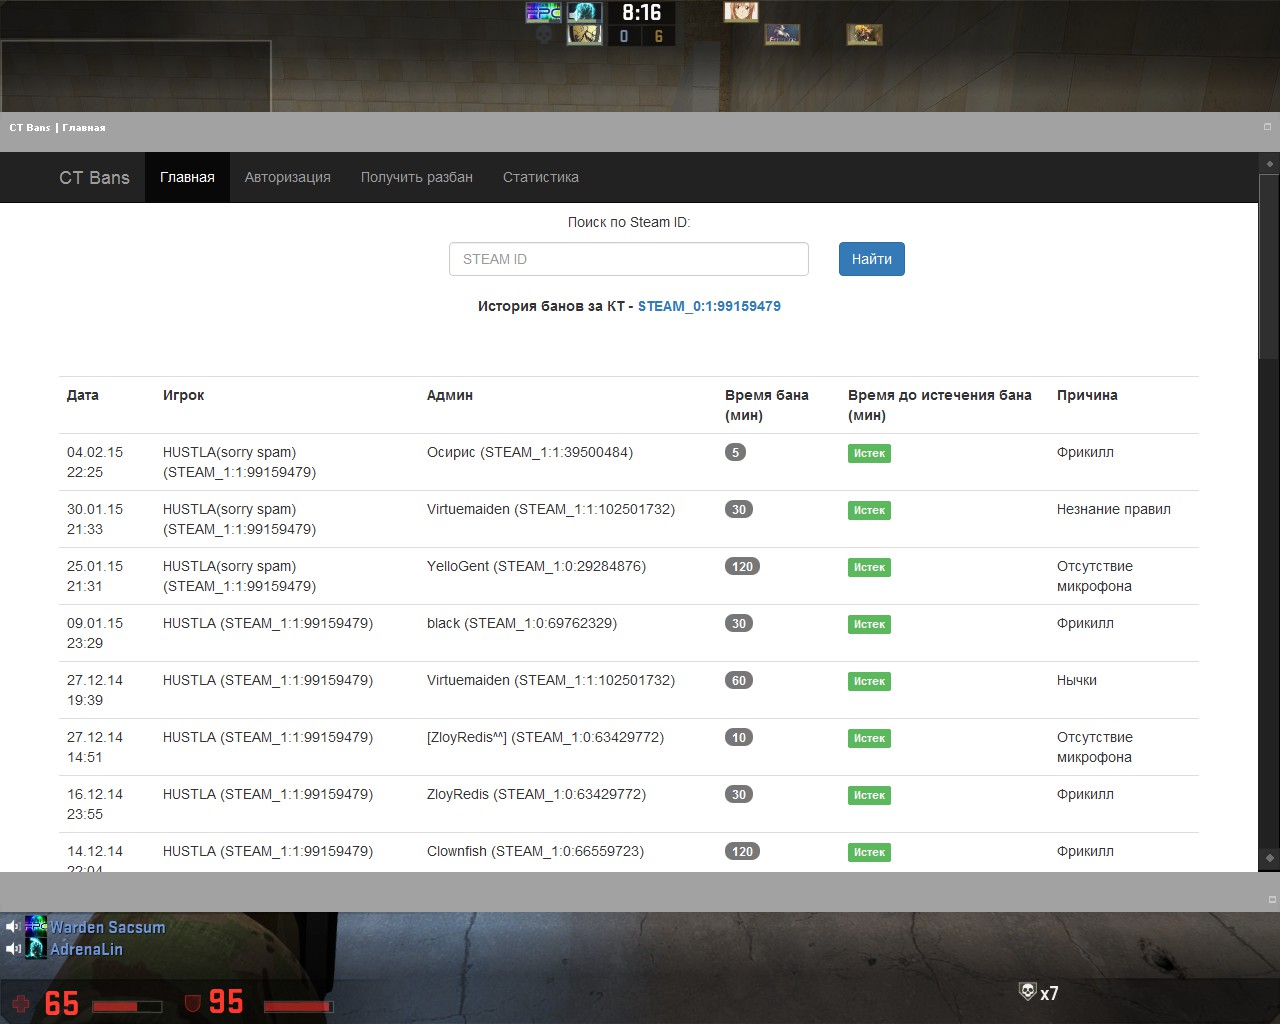Click the red health cross icon
The width and height of the screenshot is (1280, 1024).
[21, 1003]
